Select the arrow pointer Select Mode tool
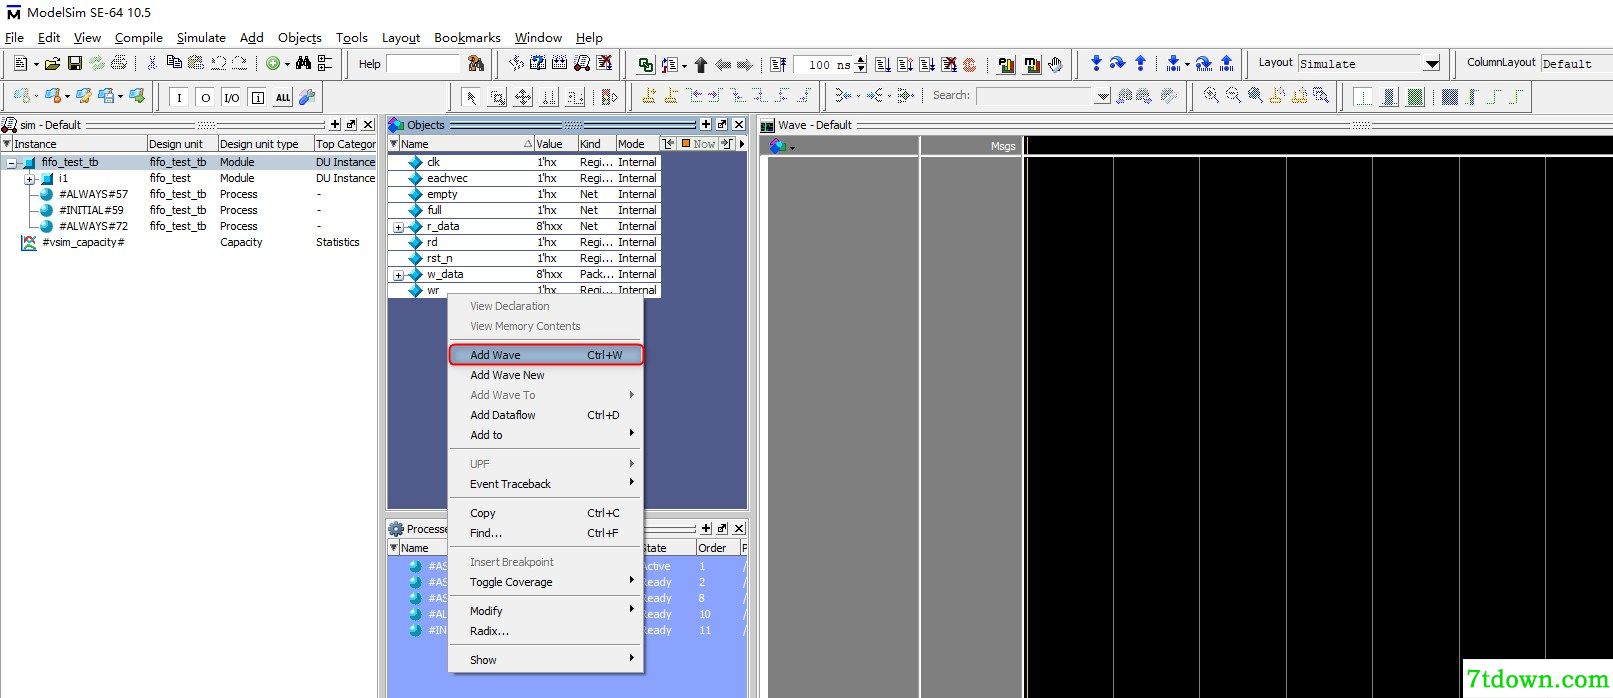Image resolution: width=1613 pixels, height=698 pixels. (471, 97)
